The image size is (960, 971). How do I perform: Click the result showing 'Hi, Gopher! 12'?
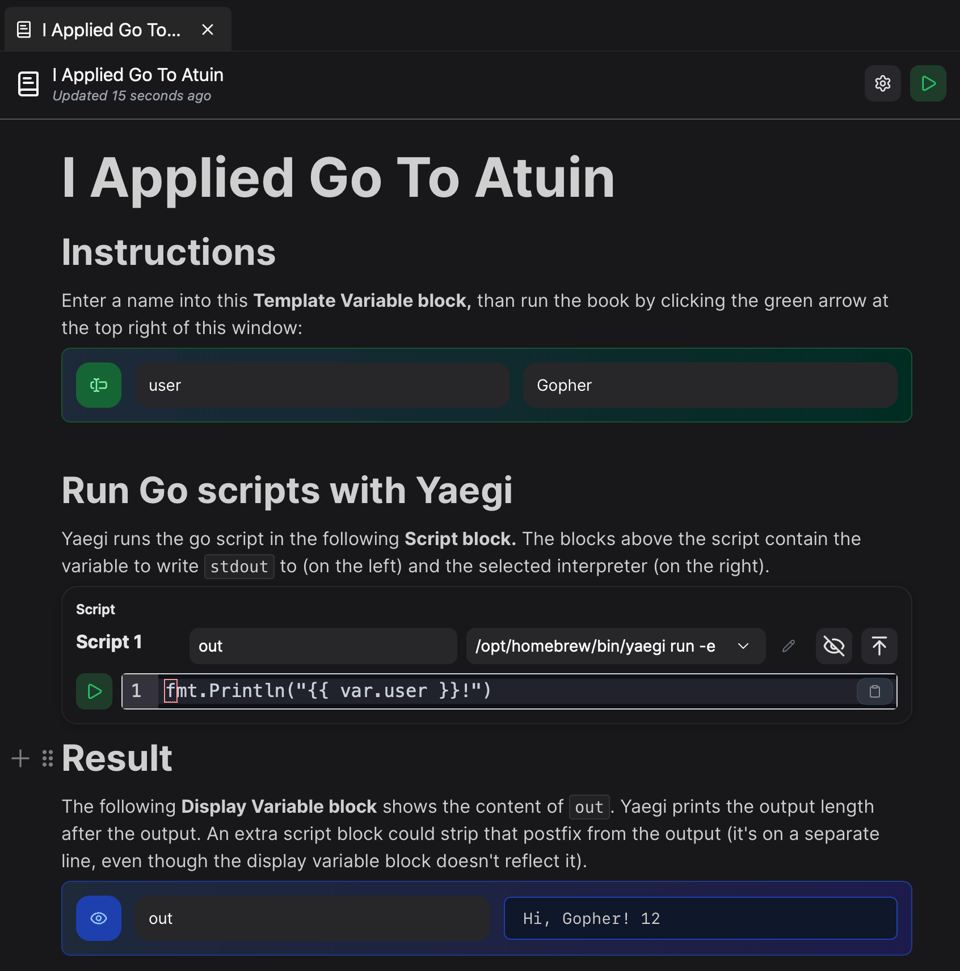point(700,918)
